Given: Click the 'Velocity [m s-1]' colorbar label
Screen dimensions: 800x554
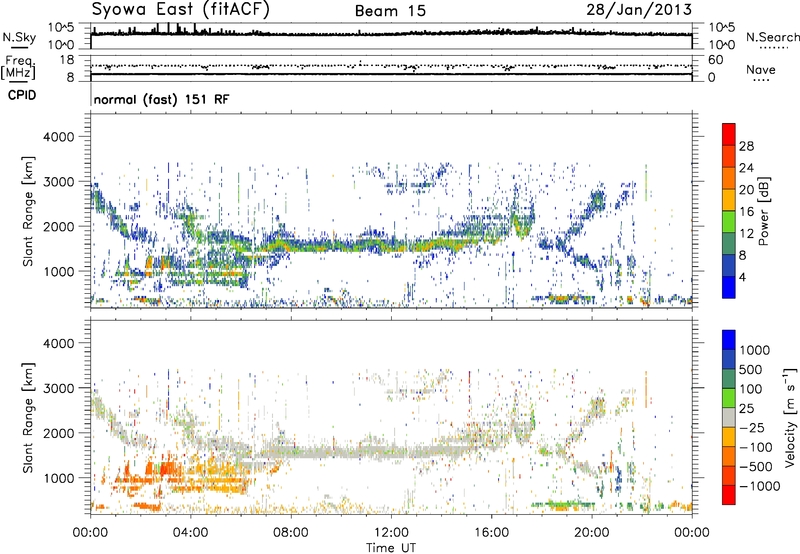Looking at the screenshot, I should tap(790, 417).
